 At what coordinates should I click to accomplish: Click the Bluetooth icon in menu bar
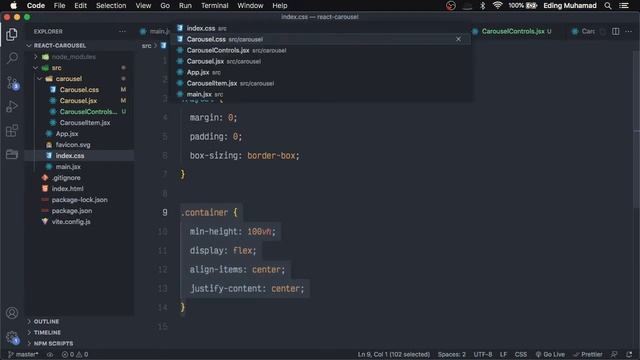[482, 6]
